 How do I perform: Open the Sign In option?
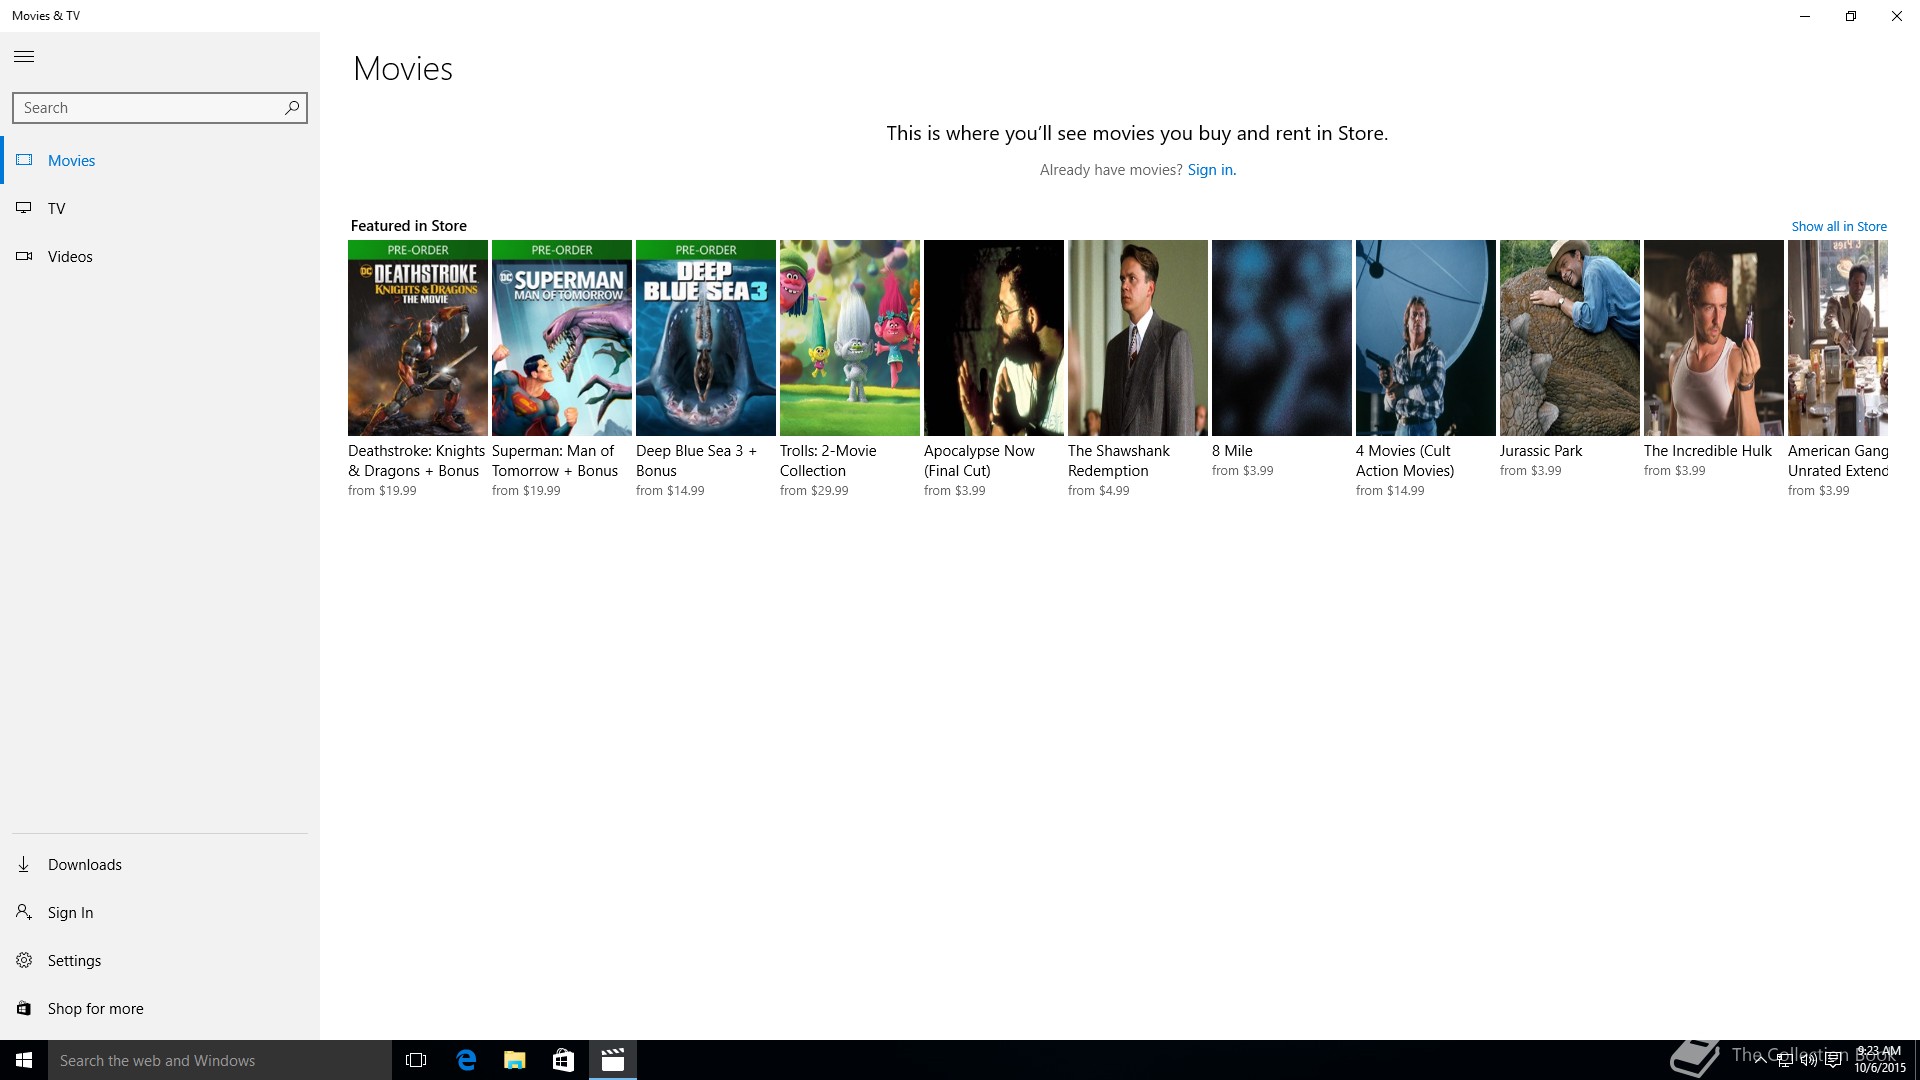pyautogui.click(x=160, y=912)
